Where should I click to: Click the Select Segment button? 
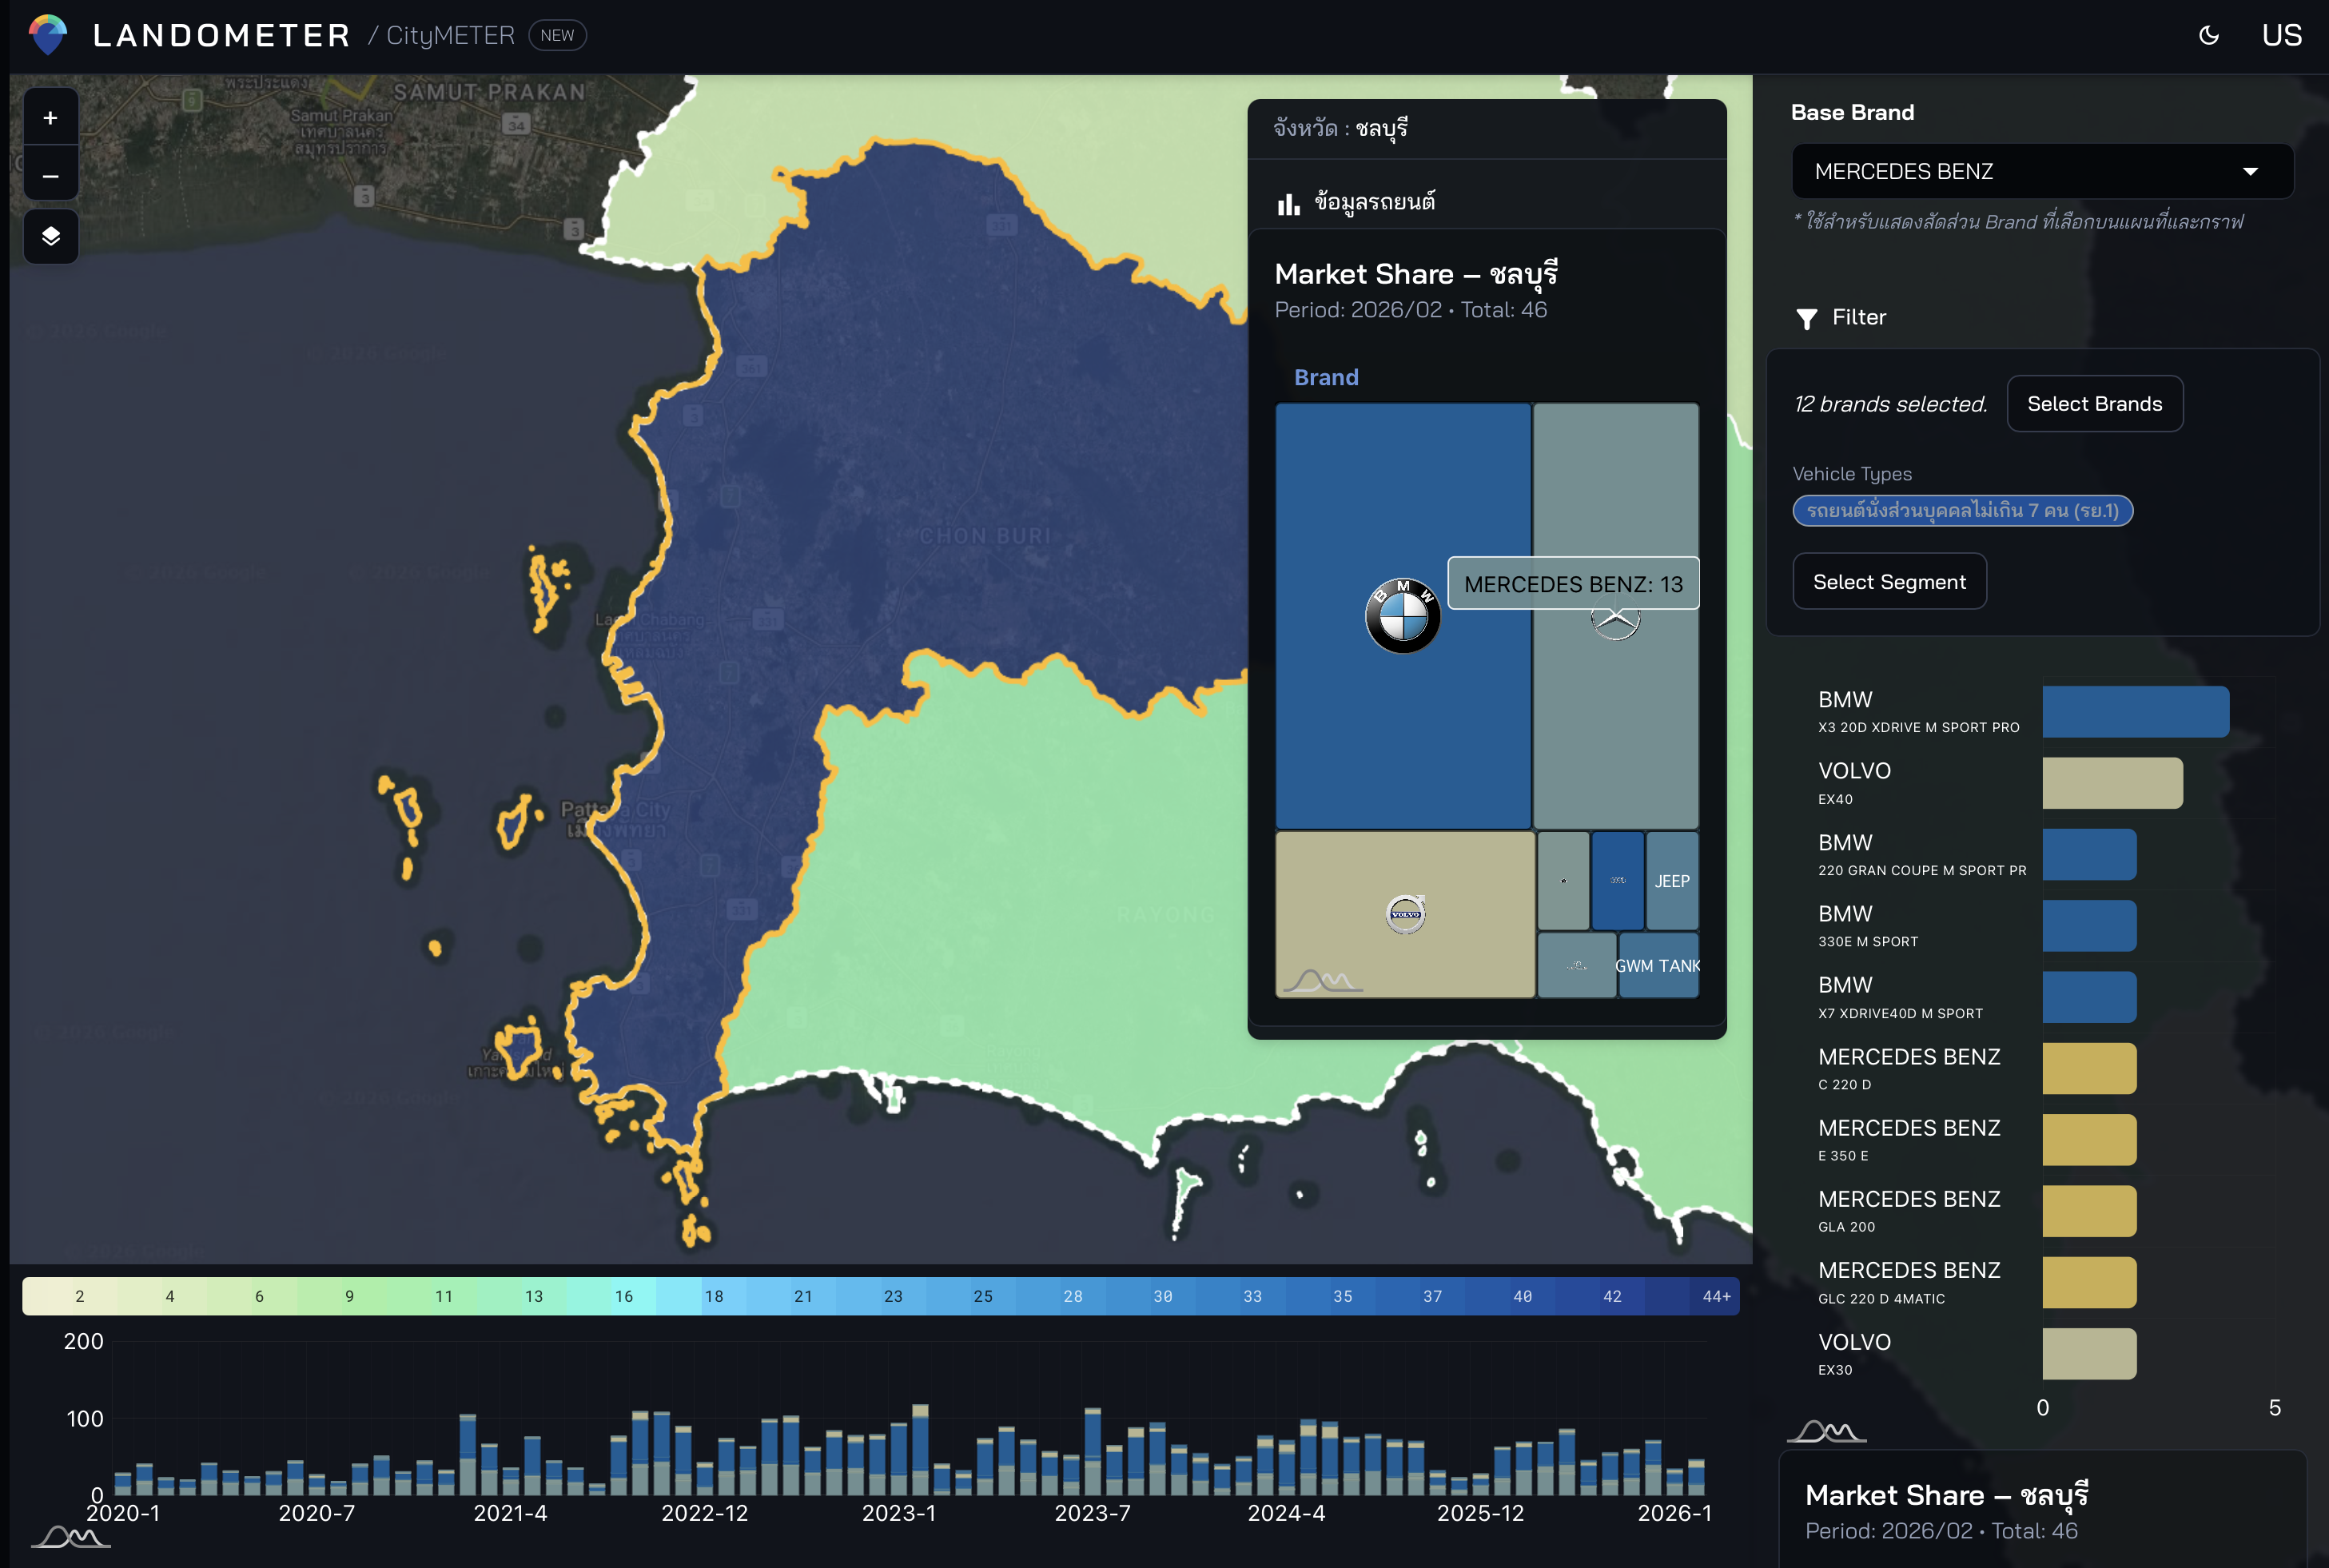(1889, 582)
